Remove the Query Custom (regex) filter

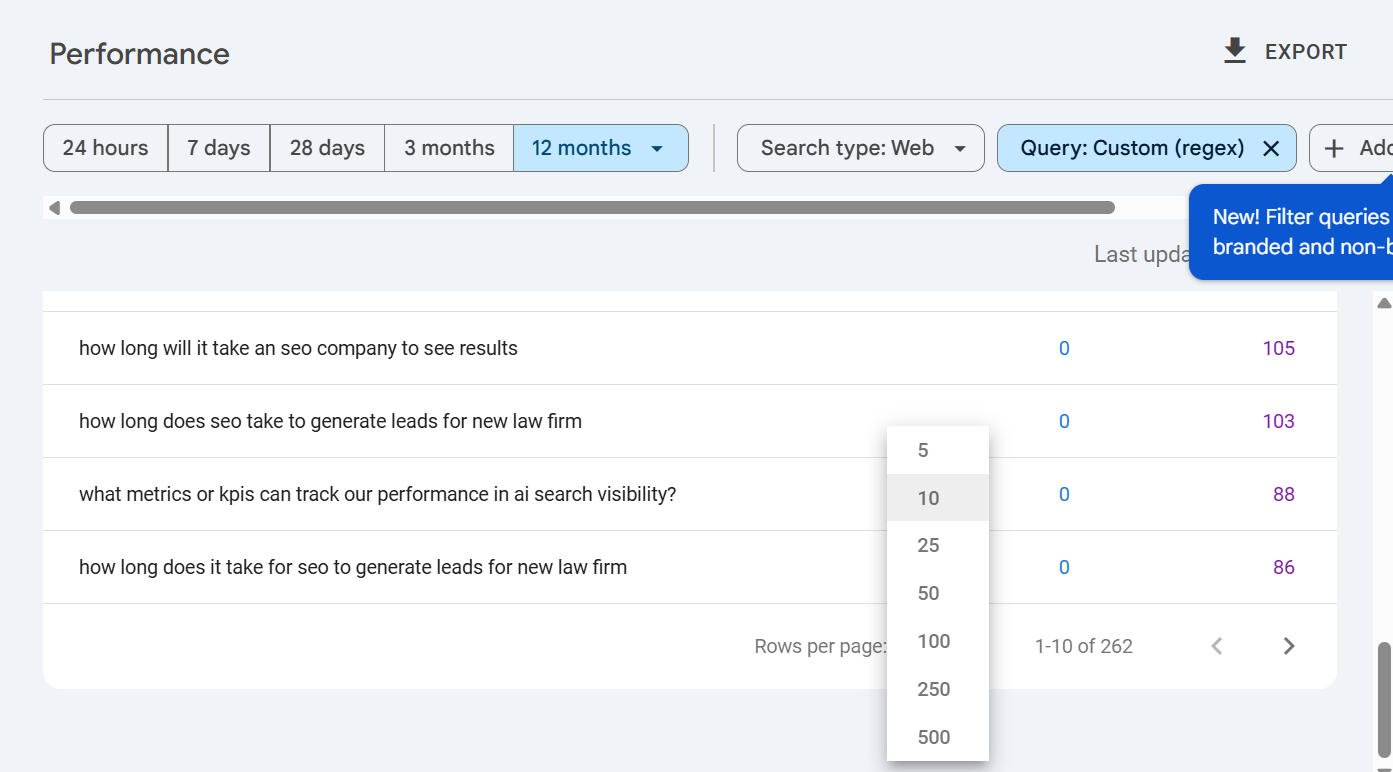pos(1271,149)
